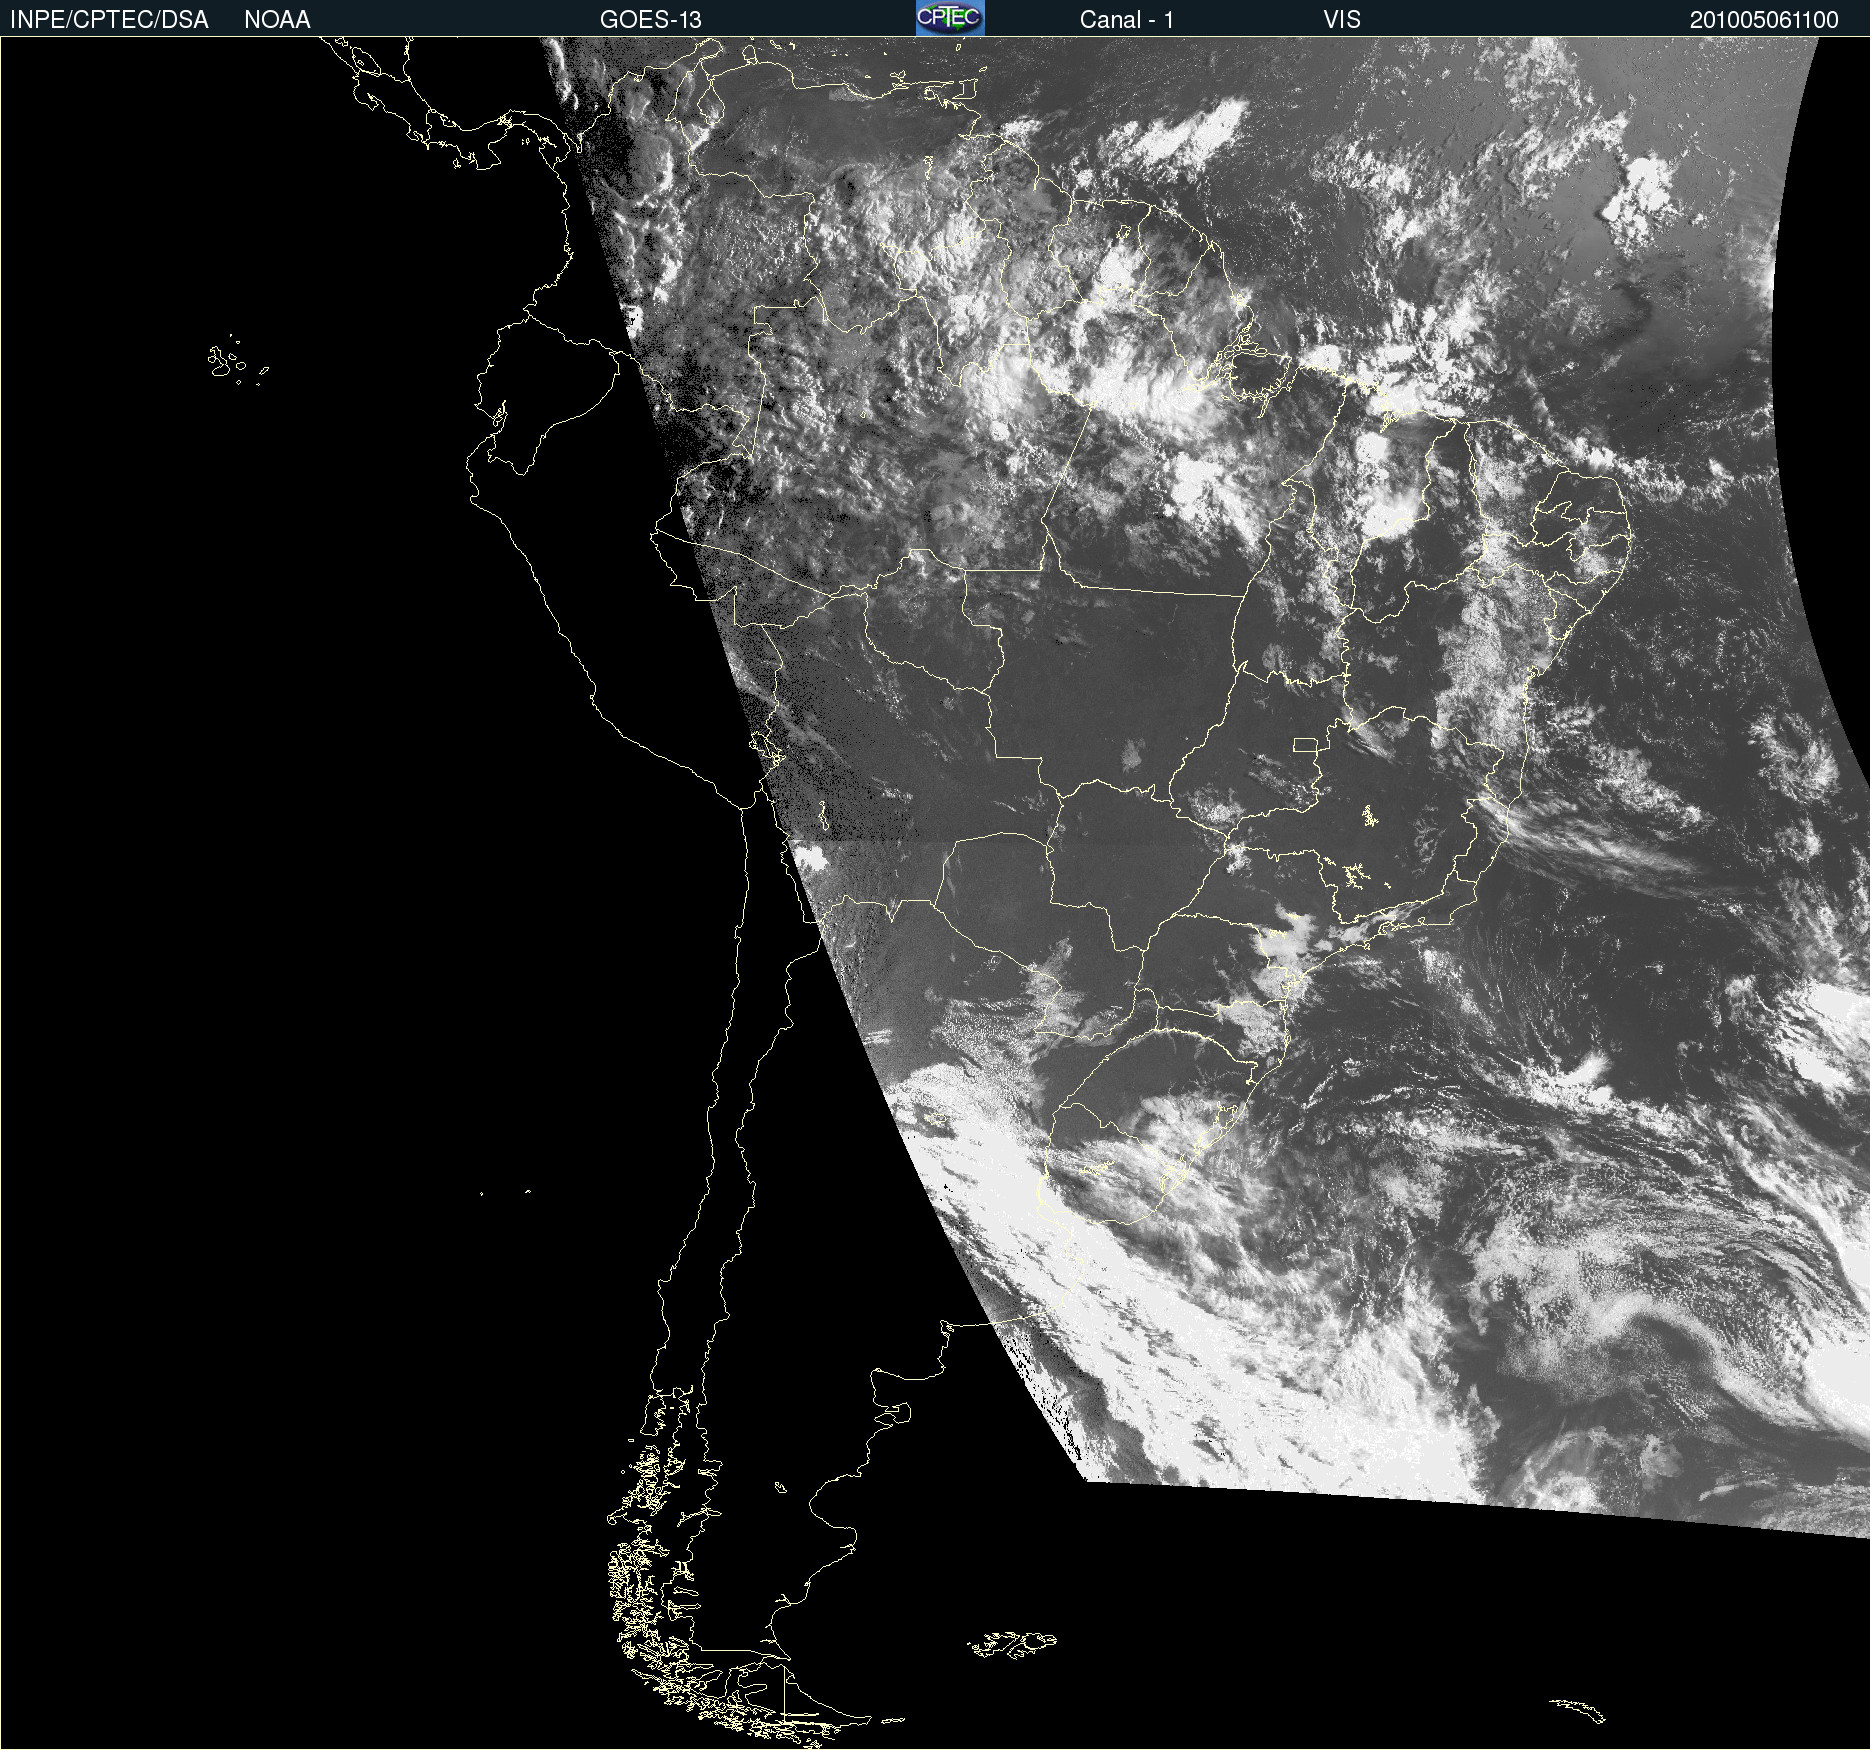Click the VIS label in the header
This screenshot has width=1870, height=1750.
coord(1342,20)
